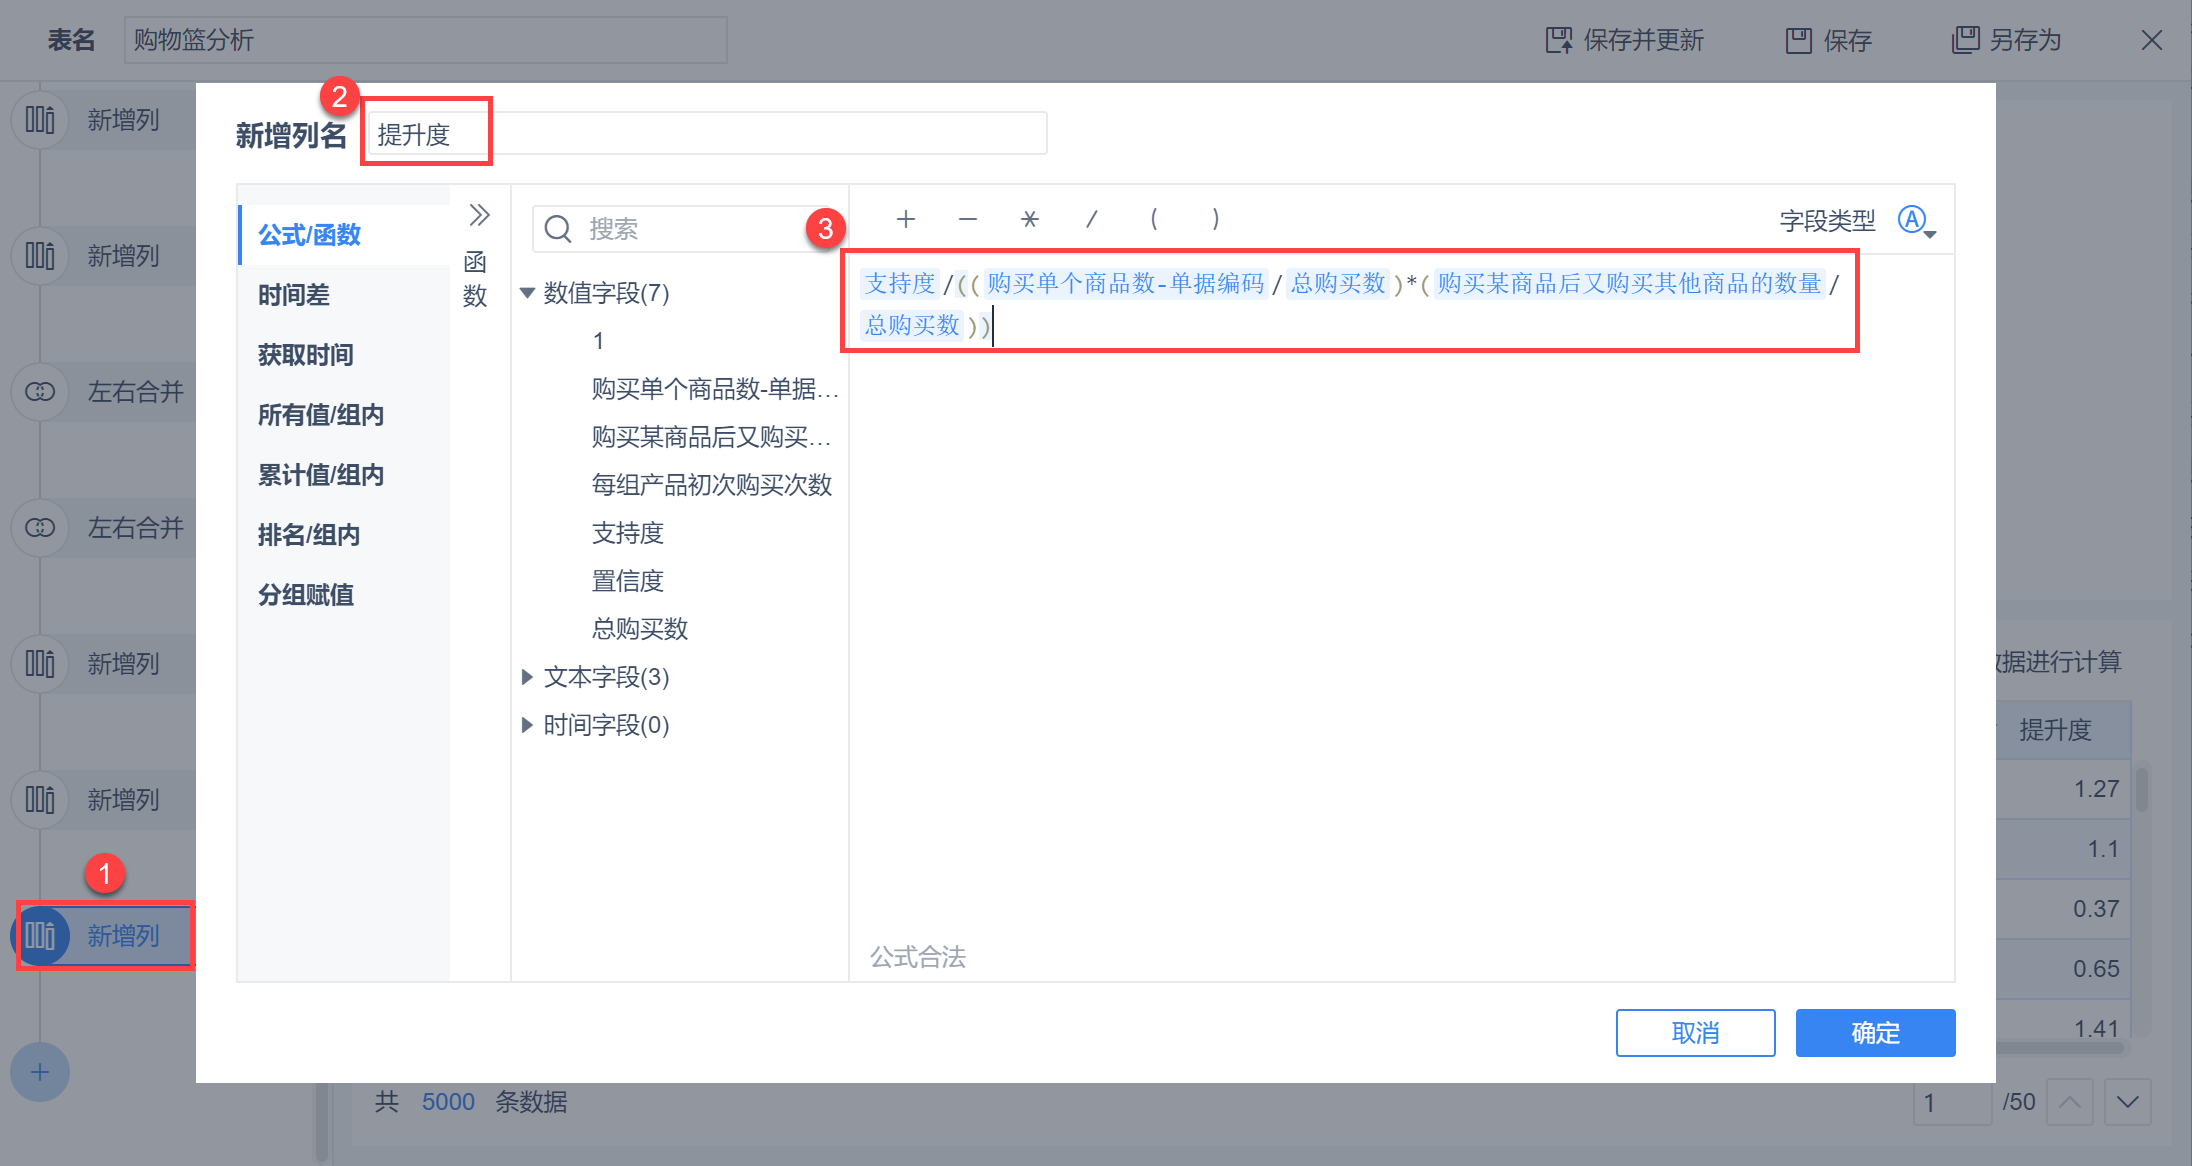
Task: Click the 确定 button
Action: [1874, 1032]
